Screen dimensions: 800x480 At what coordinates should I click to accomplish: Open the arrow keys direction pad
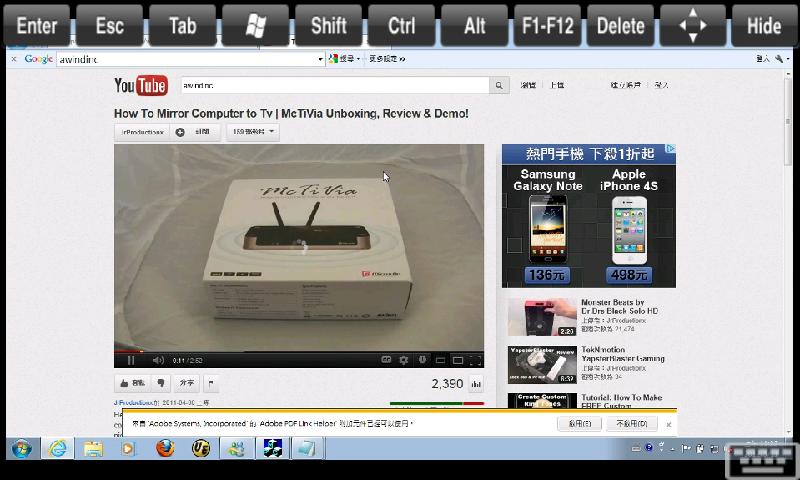tap(693, 25)
